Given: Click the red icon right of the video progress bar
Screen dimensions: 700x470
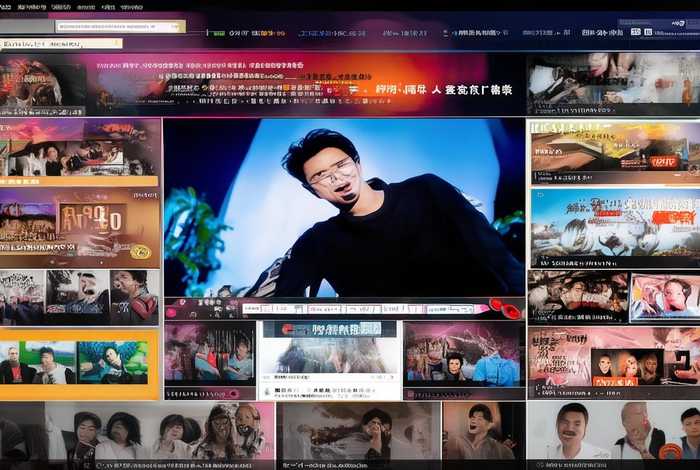Looking at the screenshot, I should point(505,309).
